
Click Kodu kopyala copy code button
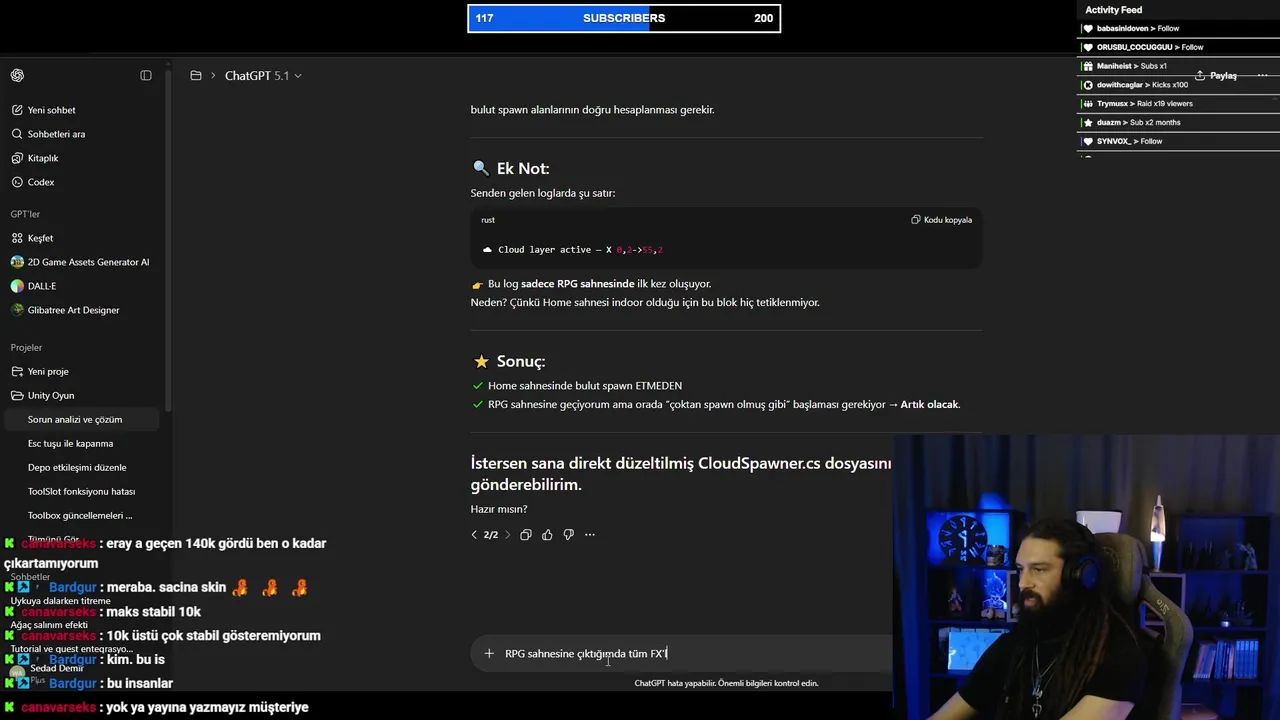tap(942, 220)
